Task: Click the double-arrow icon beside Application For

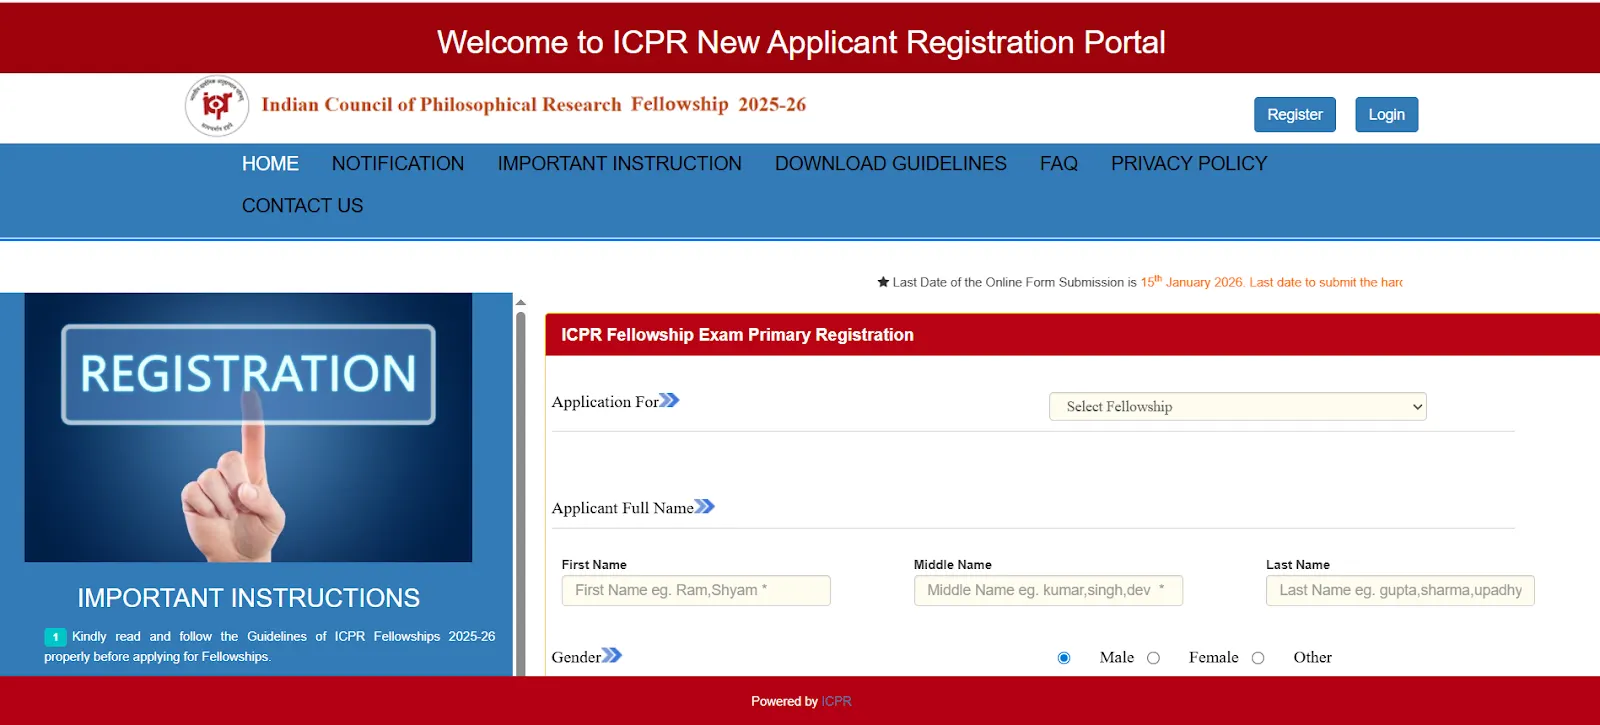Action: click(669, 400)
